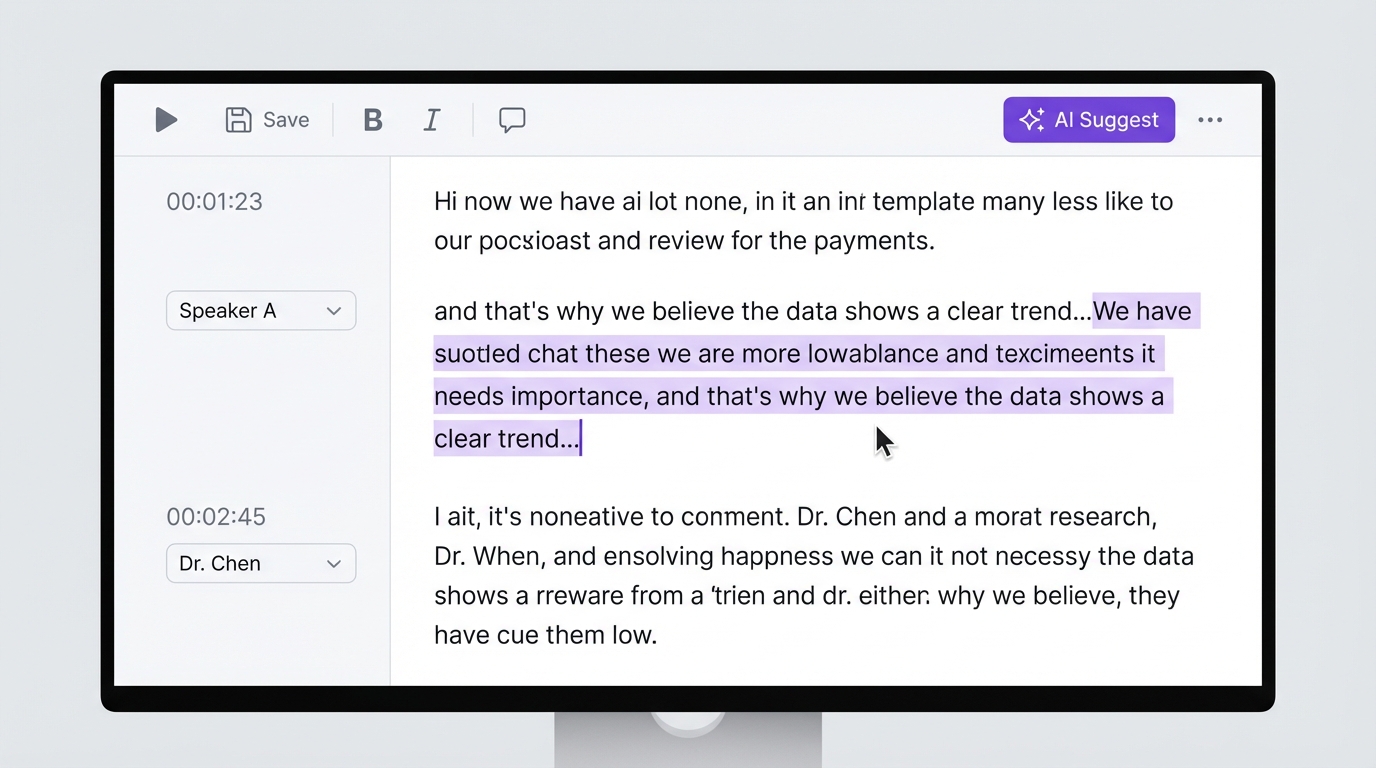Open the ellipsis overflow menu
The width and height of the screenshot is (1376, 768).
click(1211, 119)
